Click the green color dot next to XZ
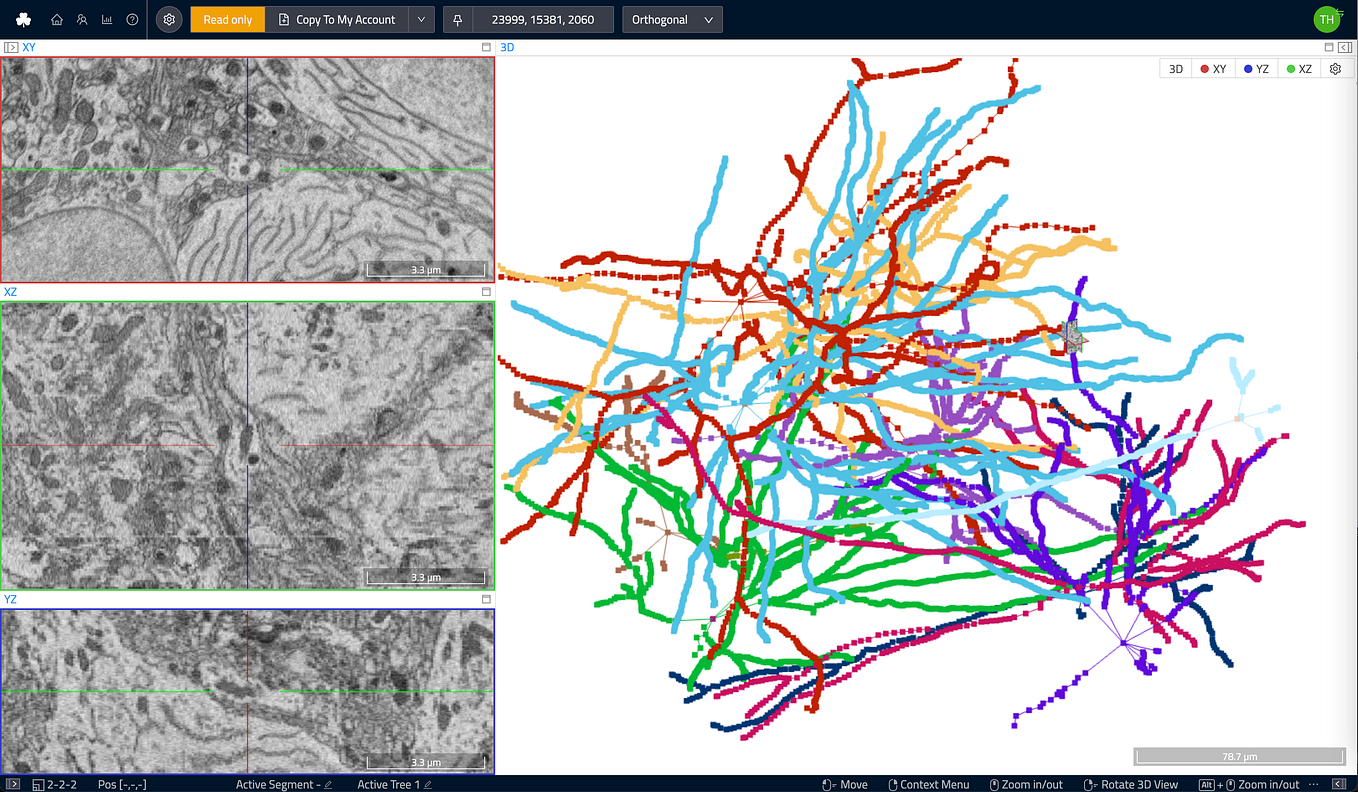 (1289, 68)
